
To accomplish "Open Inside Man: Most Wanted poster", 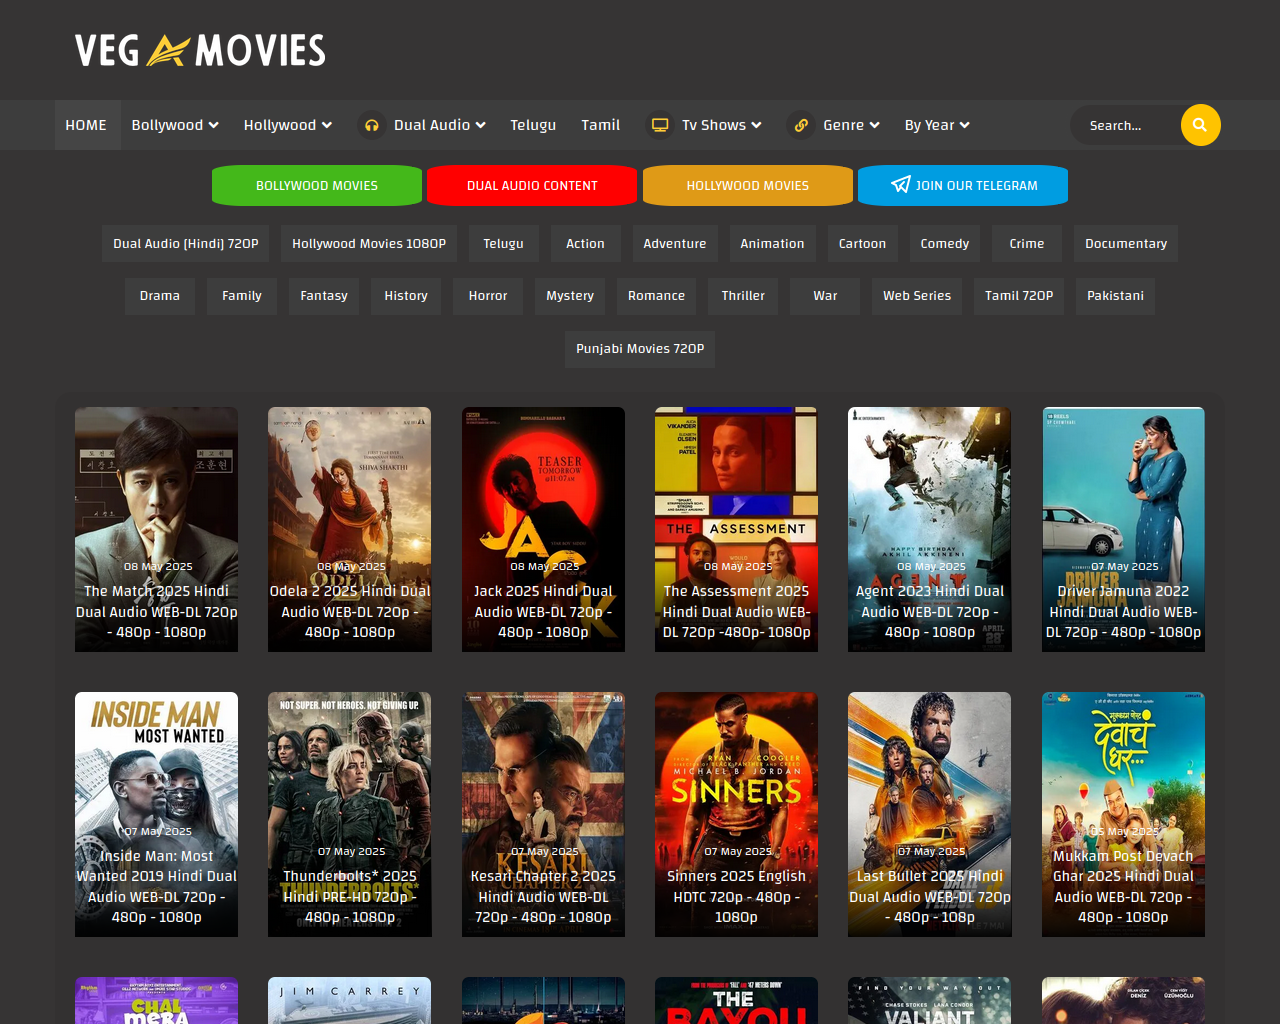I will (x=156, y=814).
